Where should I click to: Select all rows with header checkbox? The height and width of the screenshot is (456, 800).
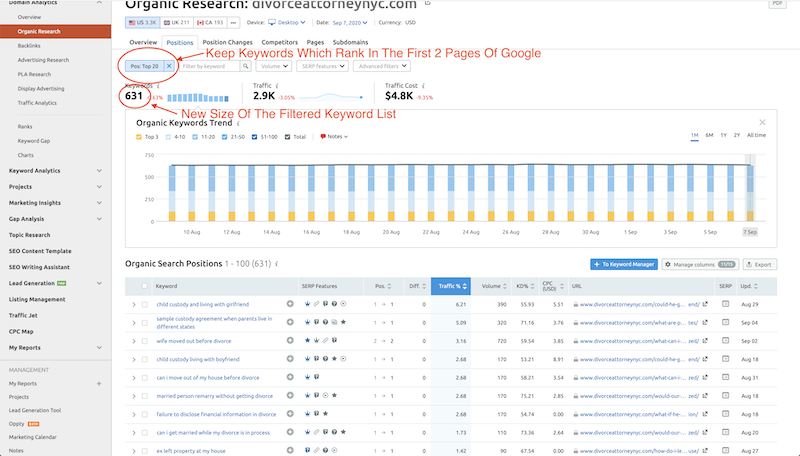click(x=145, y=286)
